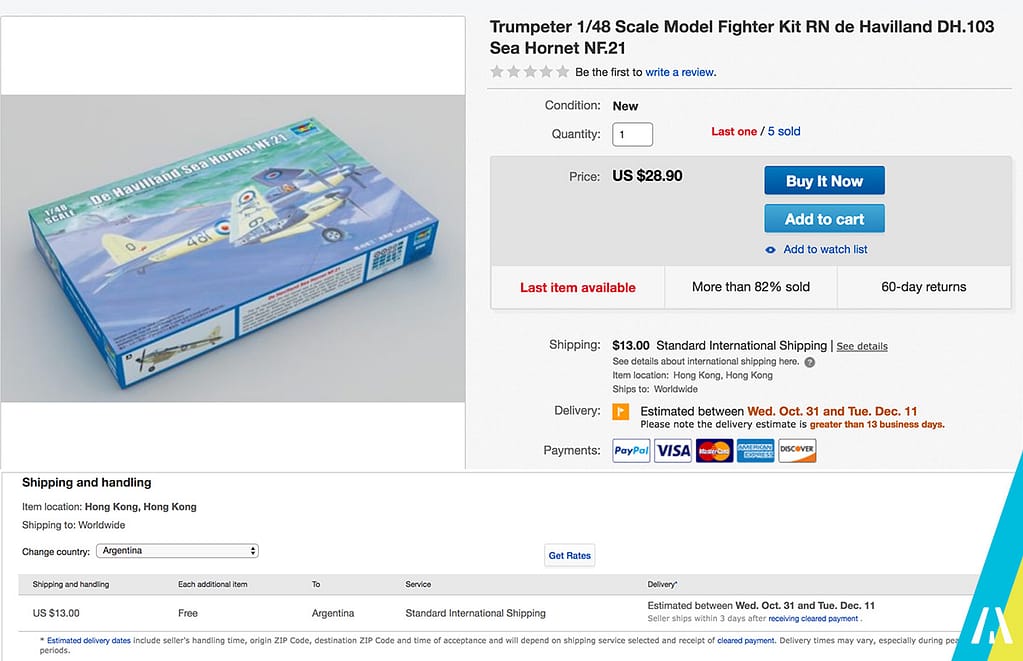Open the write a review link
This screenshot has width=1023, height=661.
click(680, 72)
